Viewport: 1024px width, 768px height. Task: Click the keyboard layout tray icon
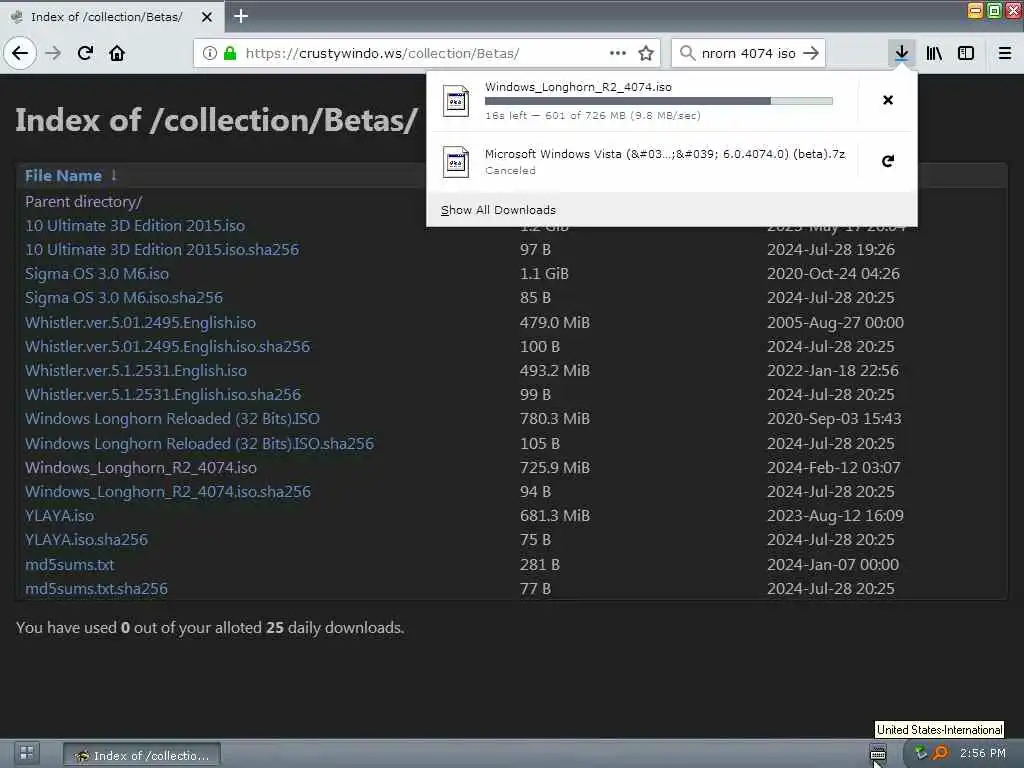[878, 754]
